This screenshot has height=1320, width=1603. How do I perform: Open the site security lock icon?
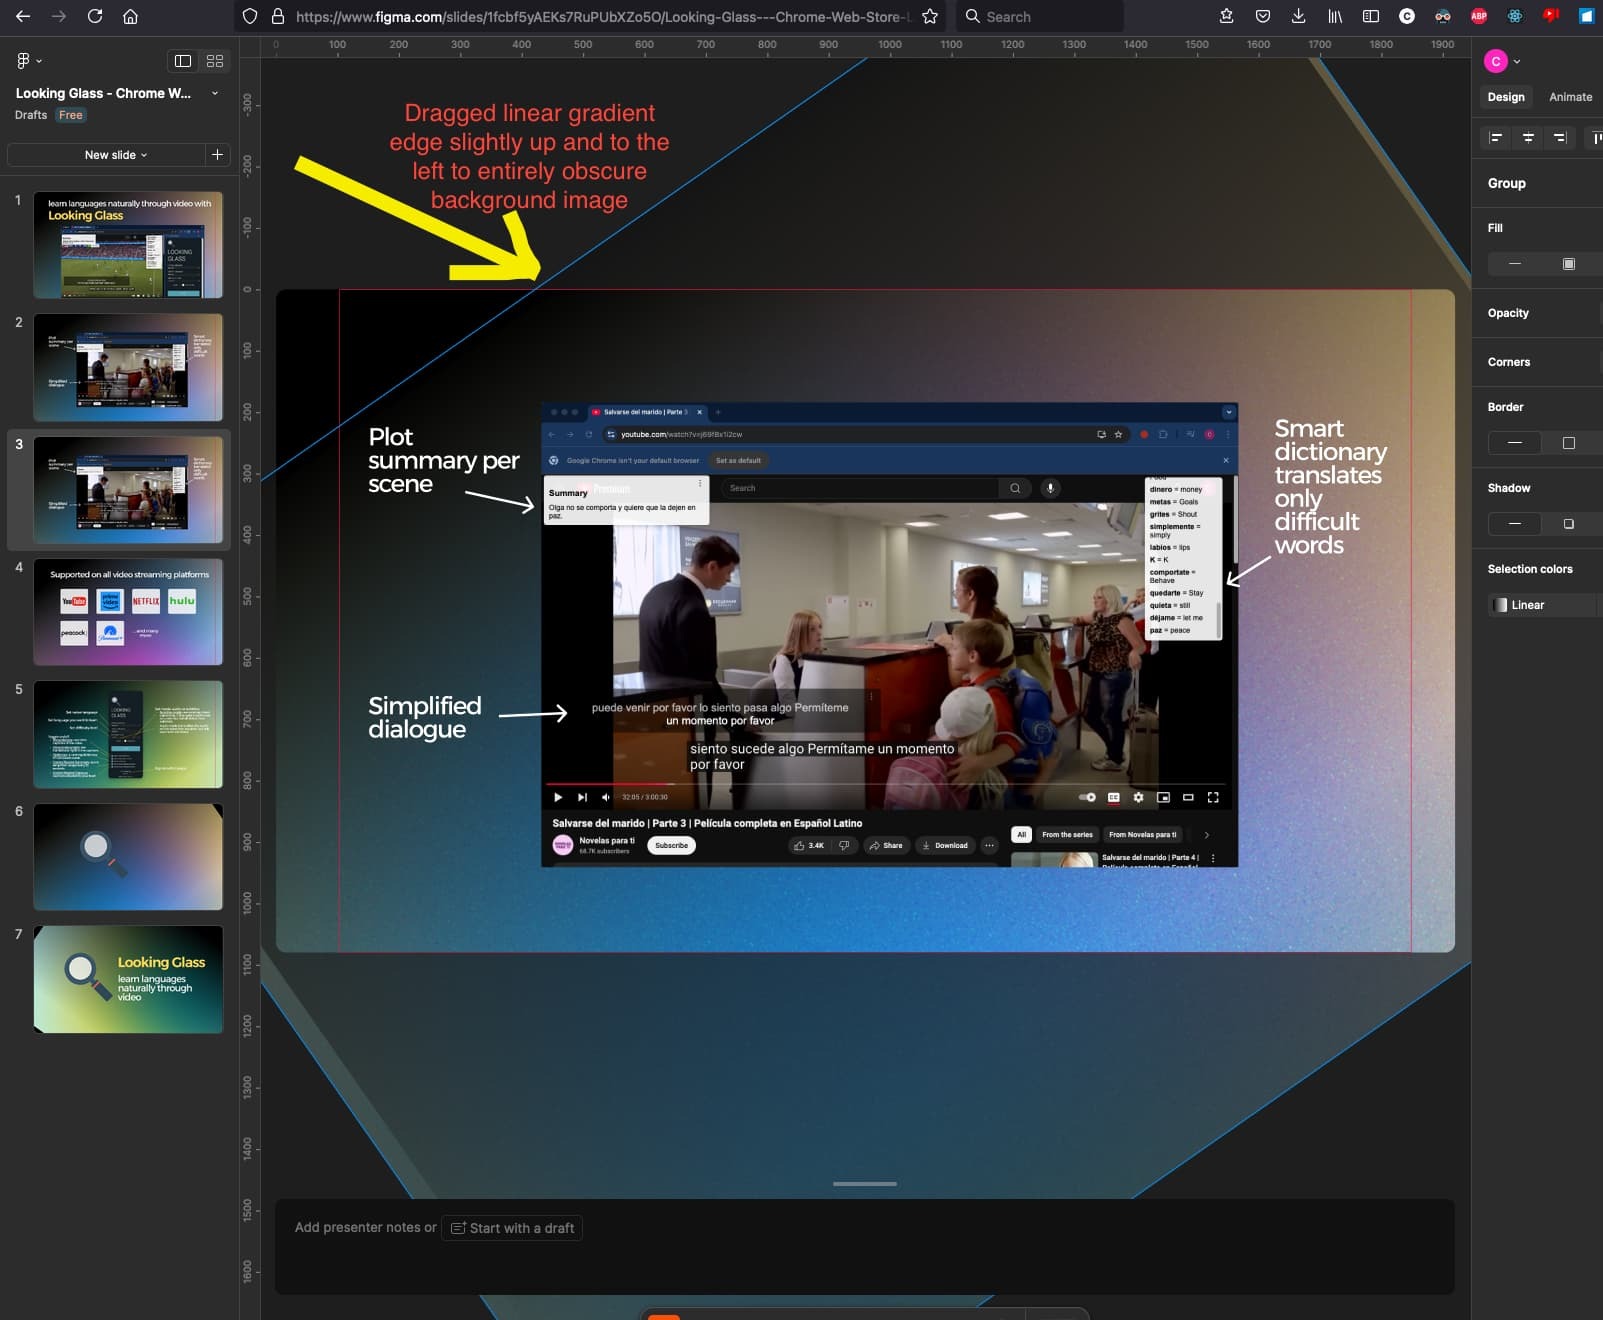pos(278,16)
